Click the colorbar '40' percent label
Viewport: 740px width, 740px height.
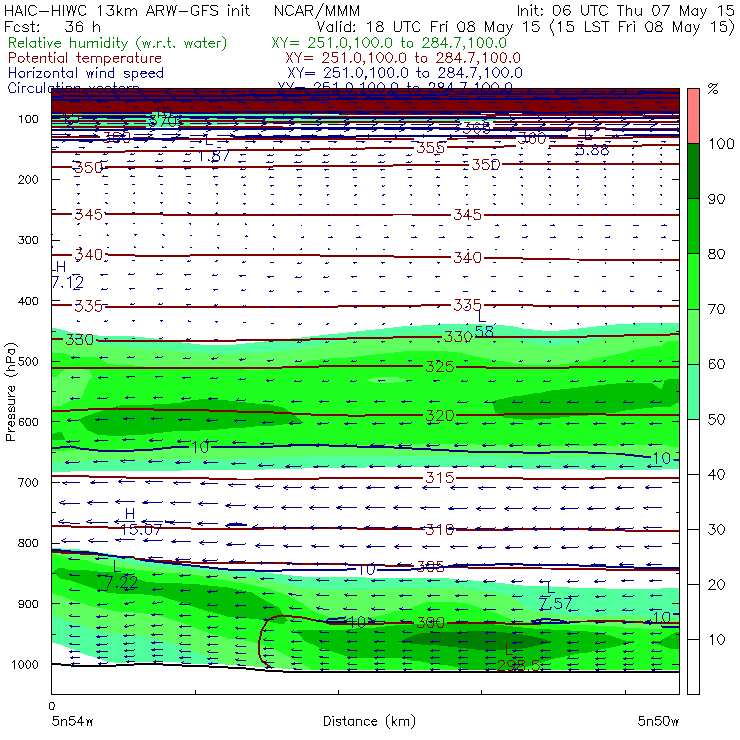pyautogui.click(x=716, y=475)
